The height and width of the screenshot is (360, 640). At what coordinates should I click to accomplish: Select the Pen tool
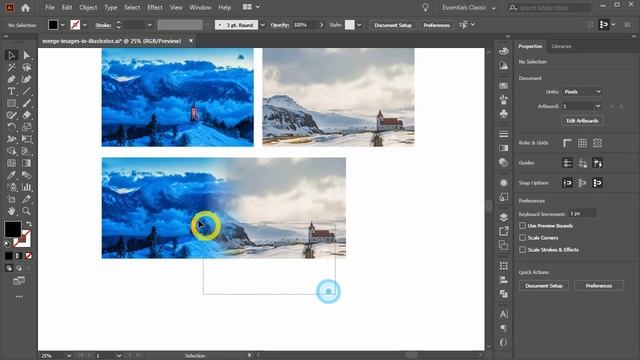point(11,79)
